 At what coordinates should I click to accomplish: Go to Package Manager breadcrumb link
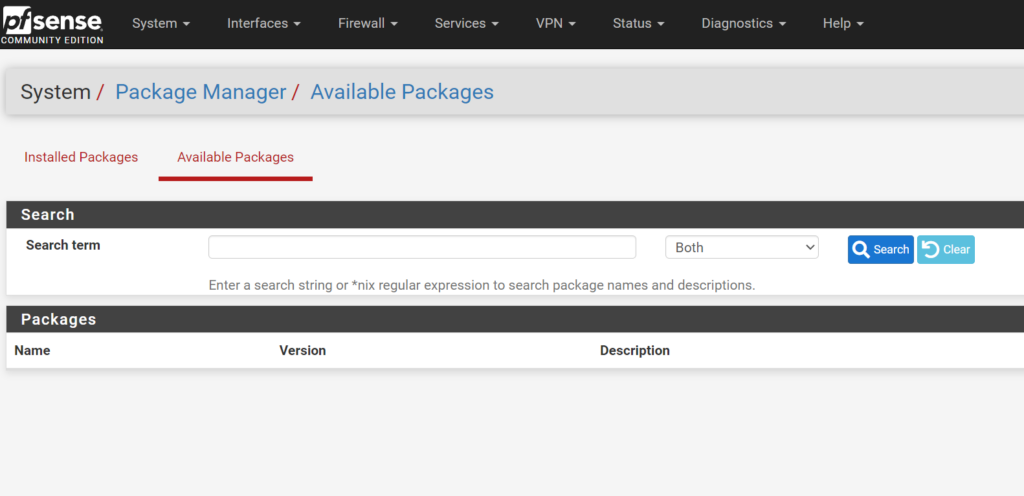click(200, 92)
